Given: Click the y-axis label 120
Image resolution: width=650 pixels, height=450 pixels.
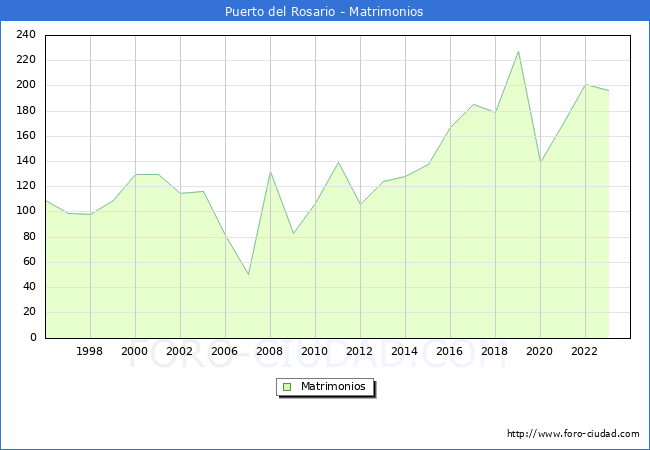Looking at the screenshot, I should point(26,186).
